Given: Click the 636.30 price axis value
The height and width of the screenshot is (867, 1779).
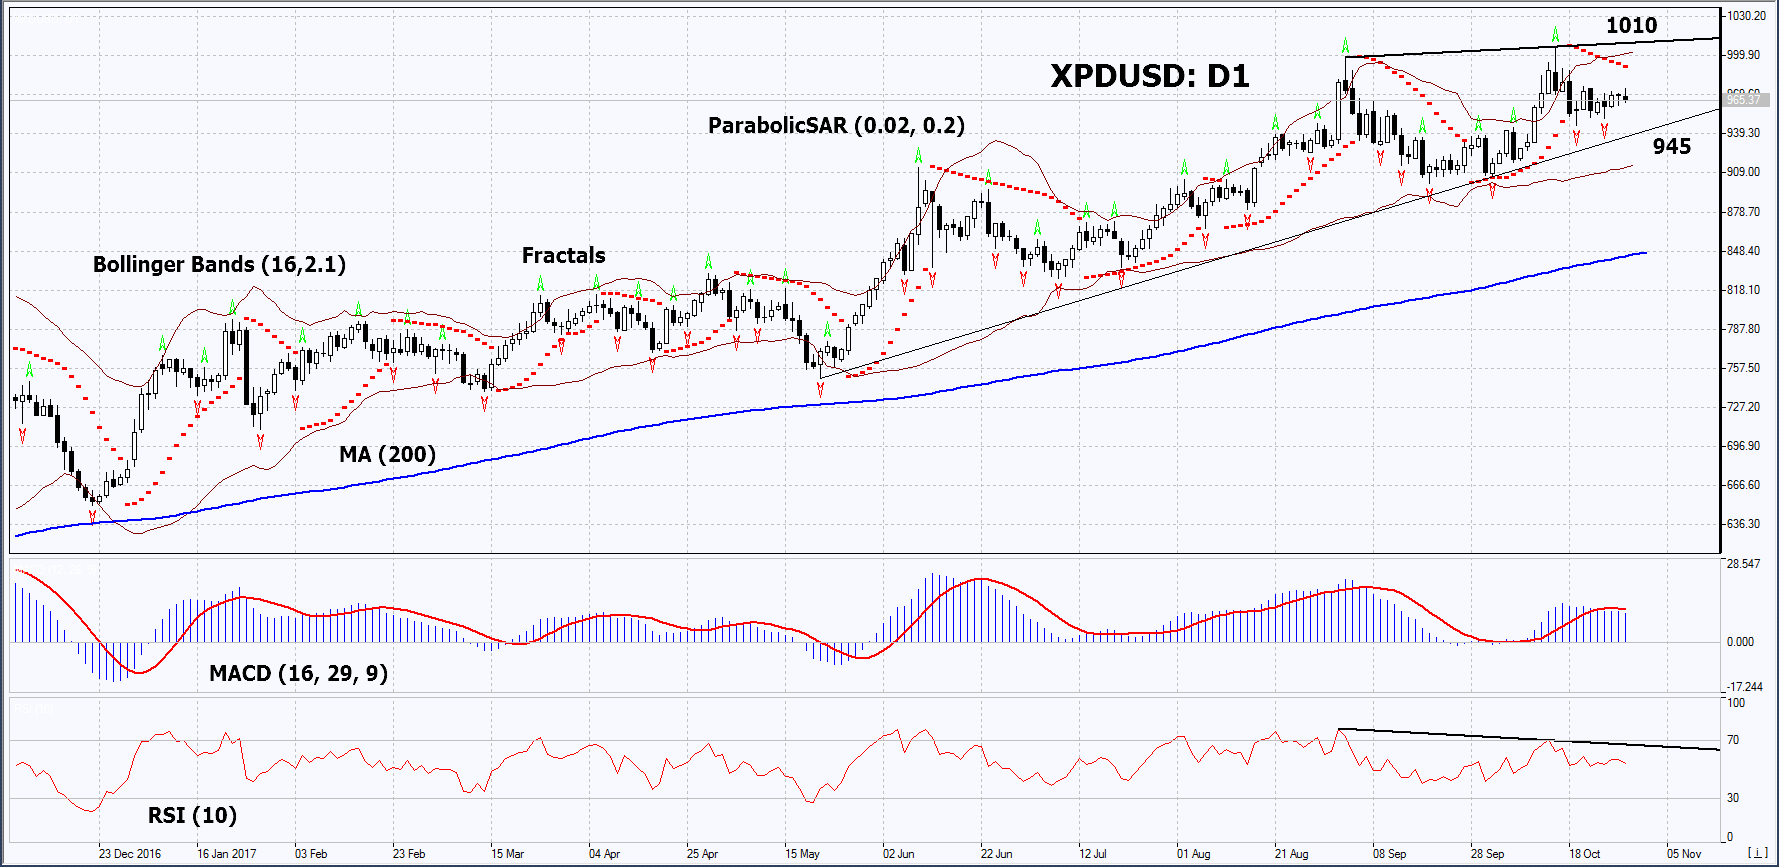Looking at the screenshot, I should 1743,524.
